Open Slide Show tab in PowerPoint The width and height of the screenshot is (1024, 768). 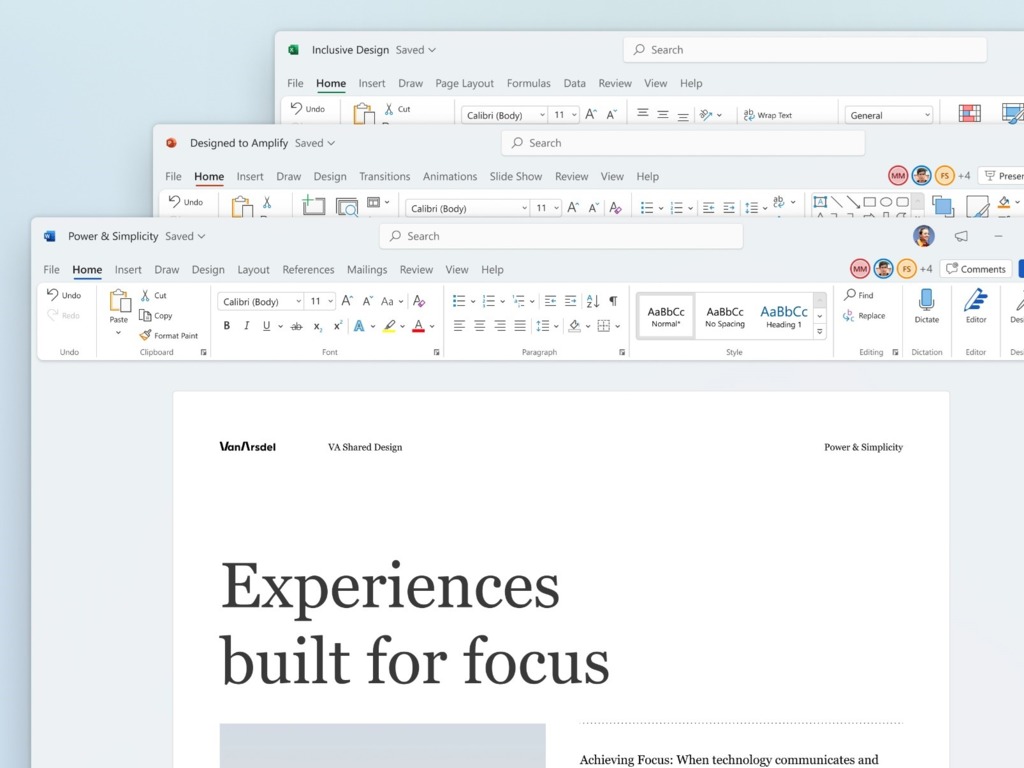tap(516, 176)
